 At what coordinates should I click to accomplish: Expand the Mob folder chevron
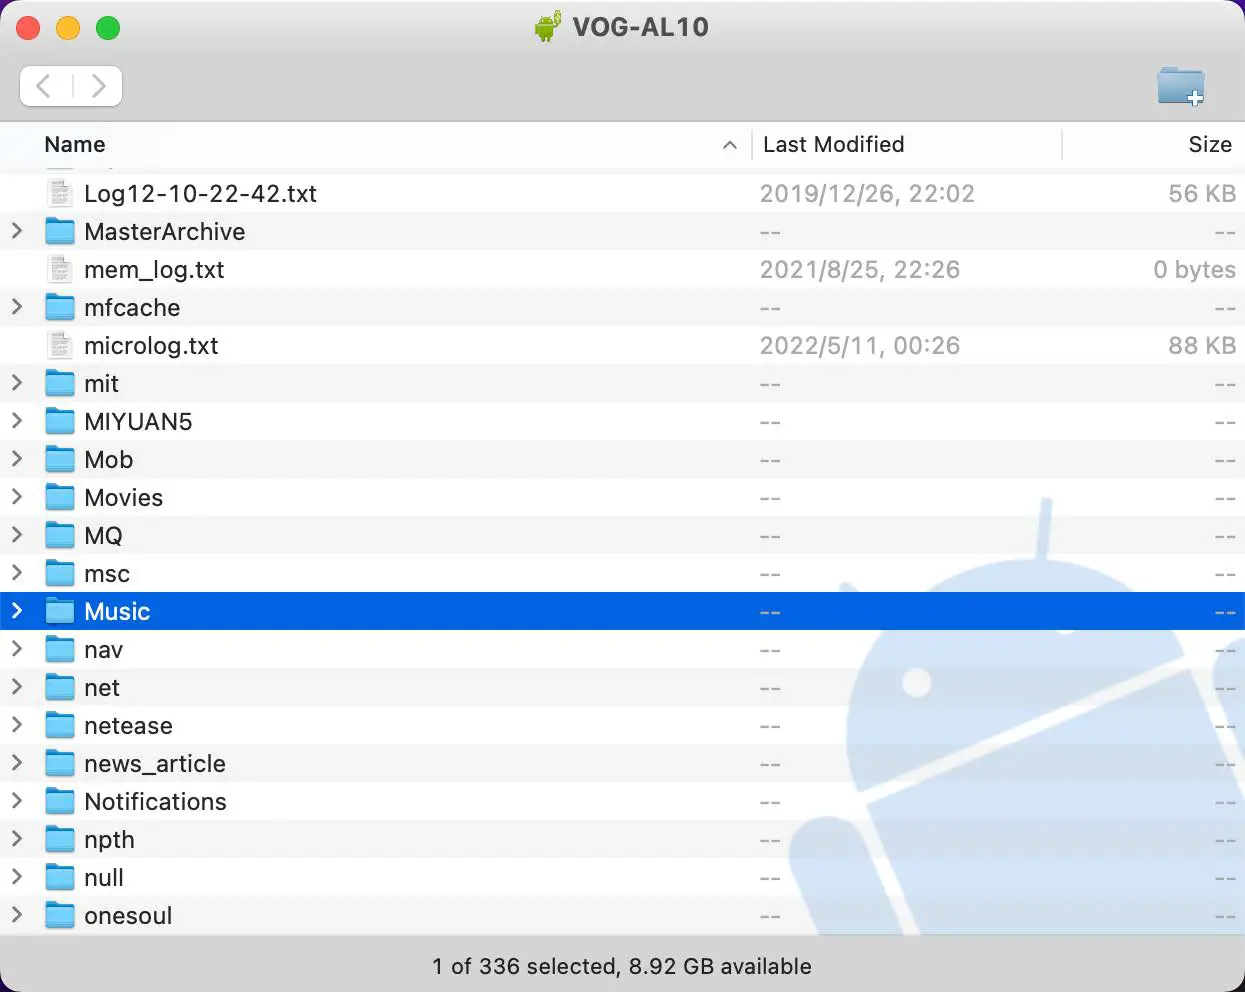coord(17,459)
